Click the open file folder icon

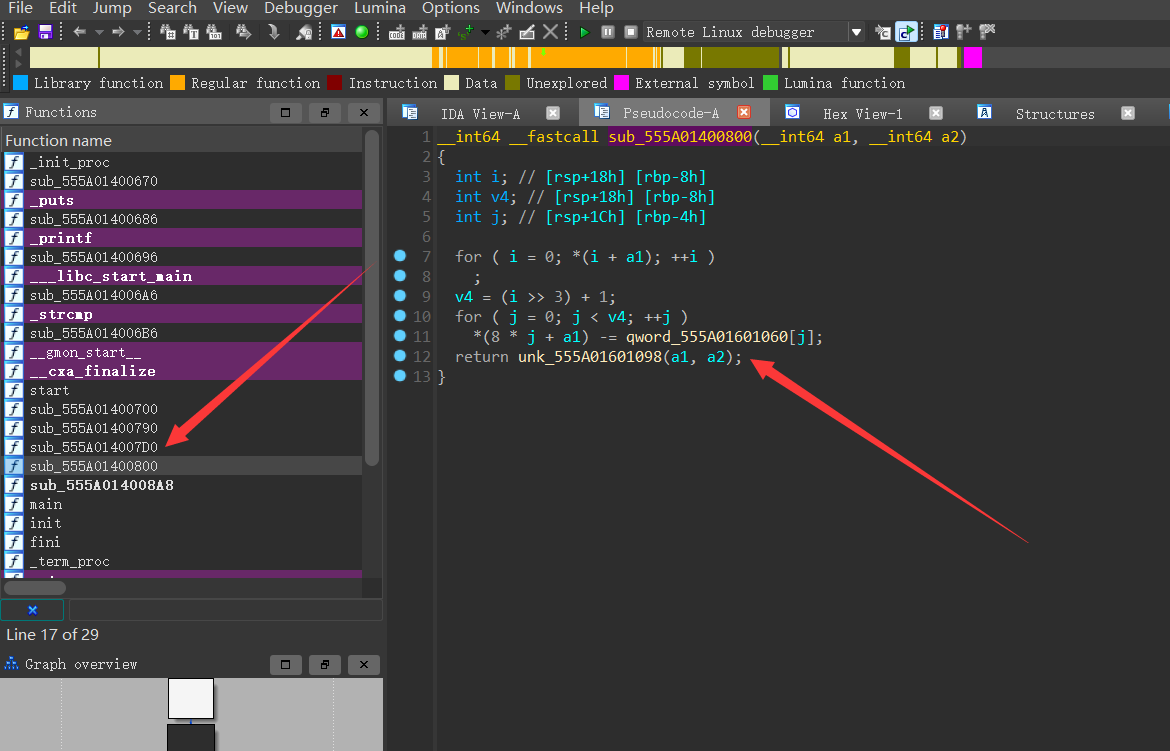click(20, 32)
